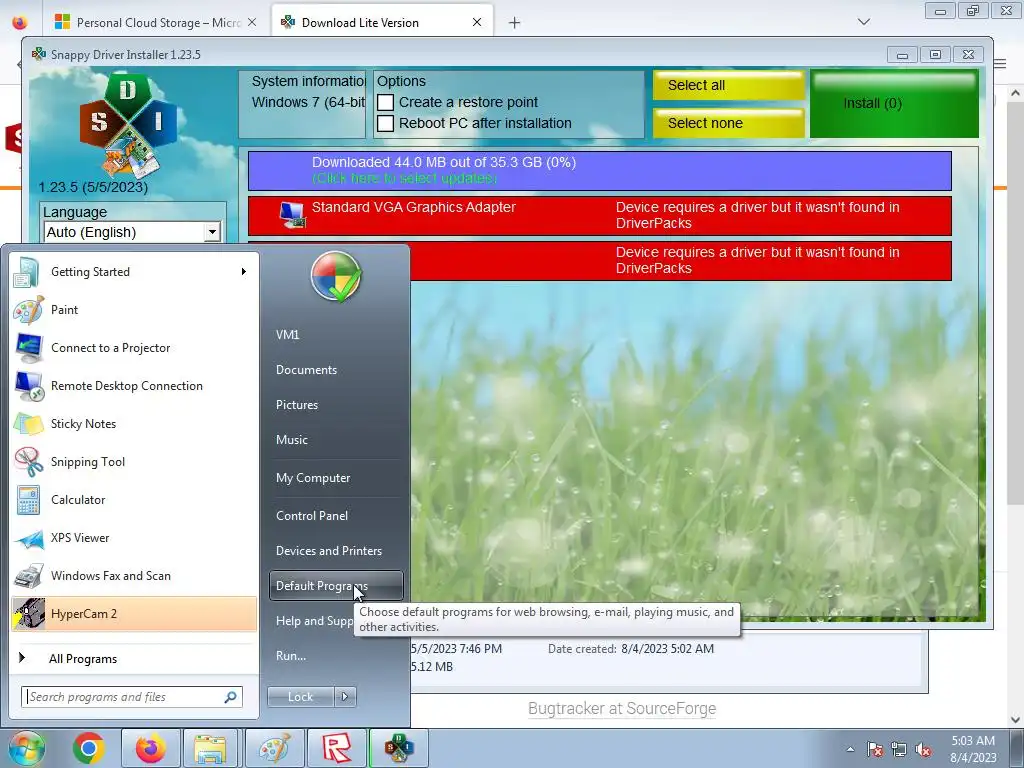Image resolution: width=1024 pixels, height=768 pixels.
Task: Click the Windows Start orb
Action: pyautogui.click(x=26, y=748)
